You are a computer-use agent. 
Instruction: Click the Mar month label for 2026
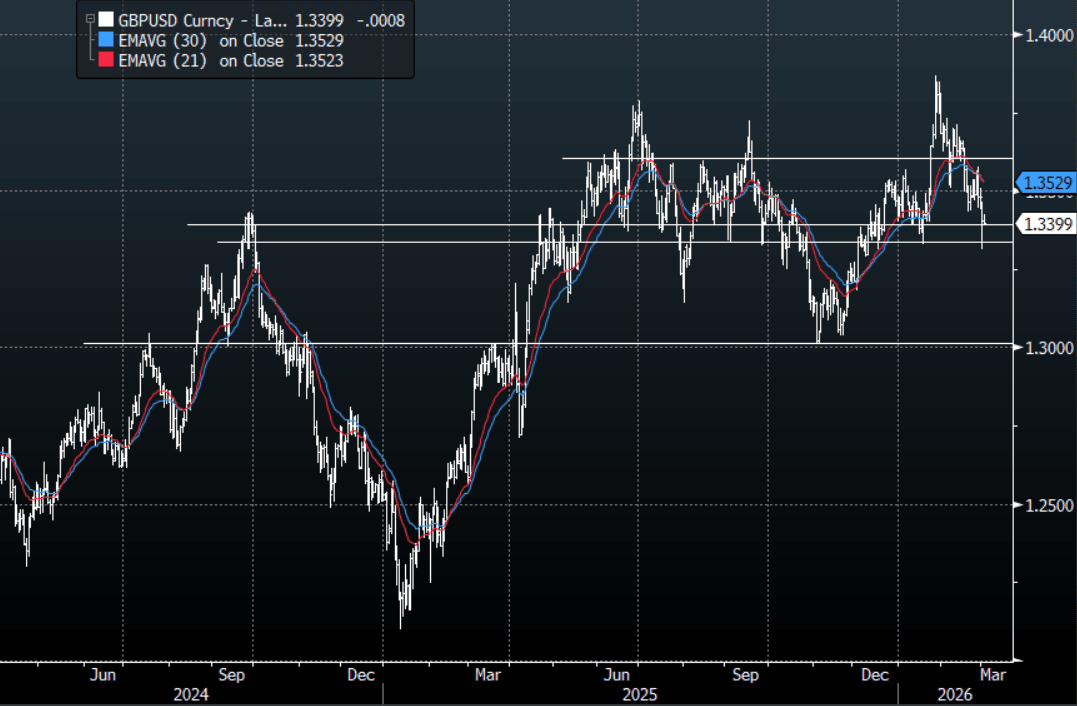(x=993, y=674)
